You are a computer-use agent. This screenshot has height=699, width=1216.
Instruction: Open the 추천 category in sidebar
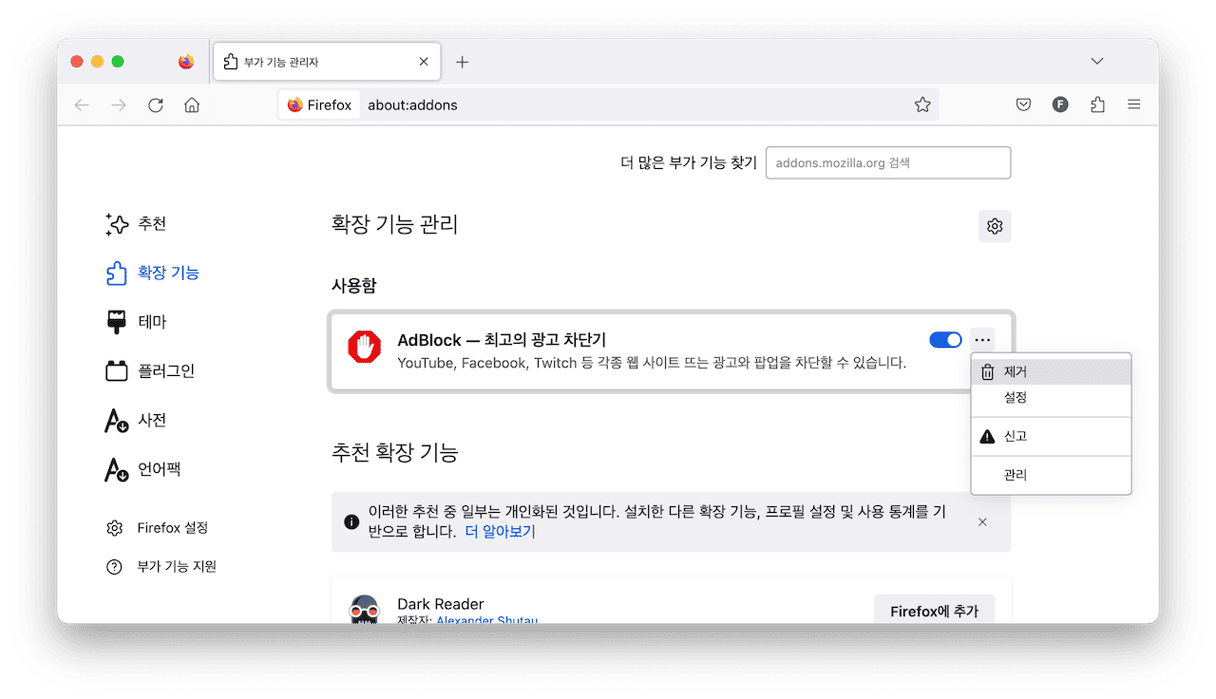click(136, 224)
